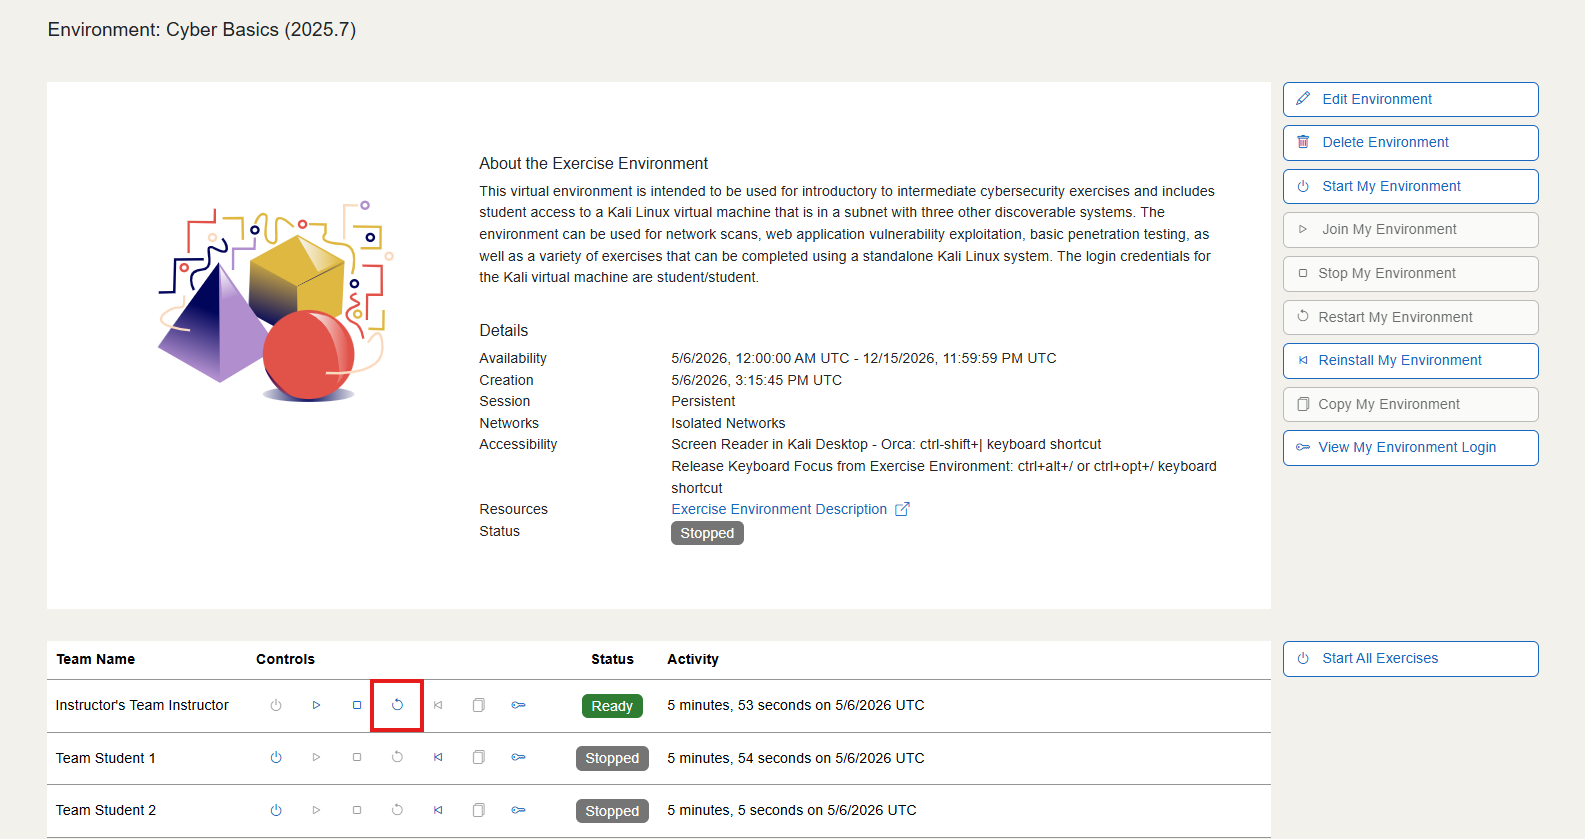Click the creation time '5/6/2026, 3:15:45 PM UTC'

(757, 380)
